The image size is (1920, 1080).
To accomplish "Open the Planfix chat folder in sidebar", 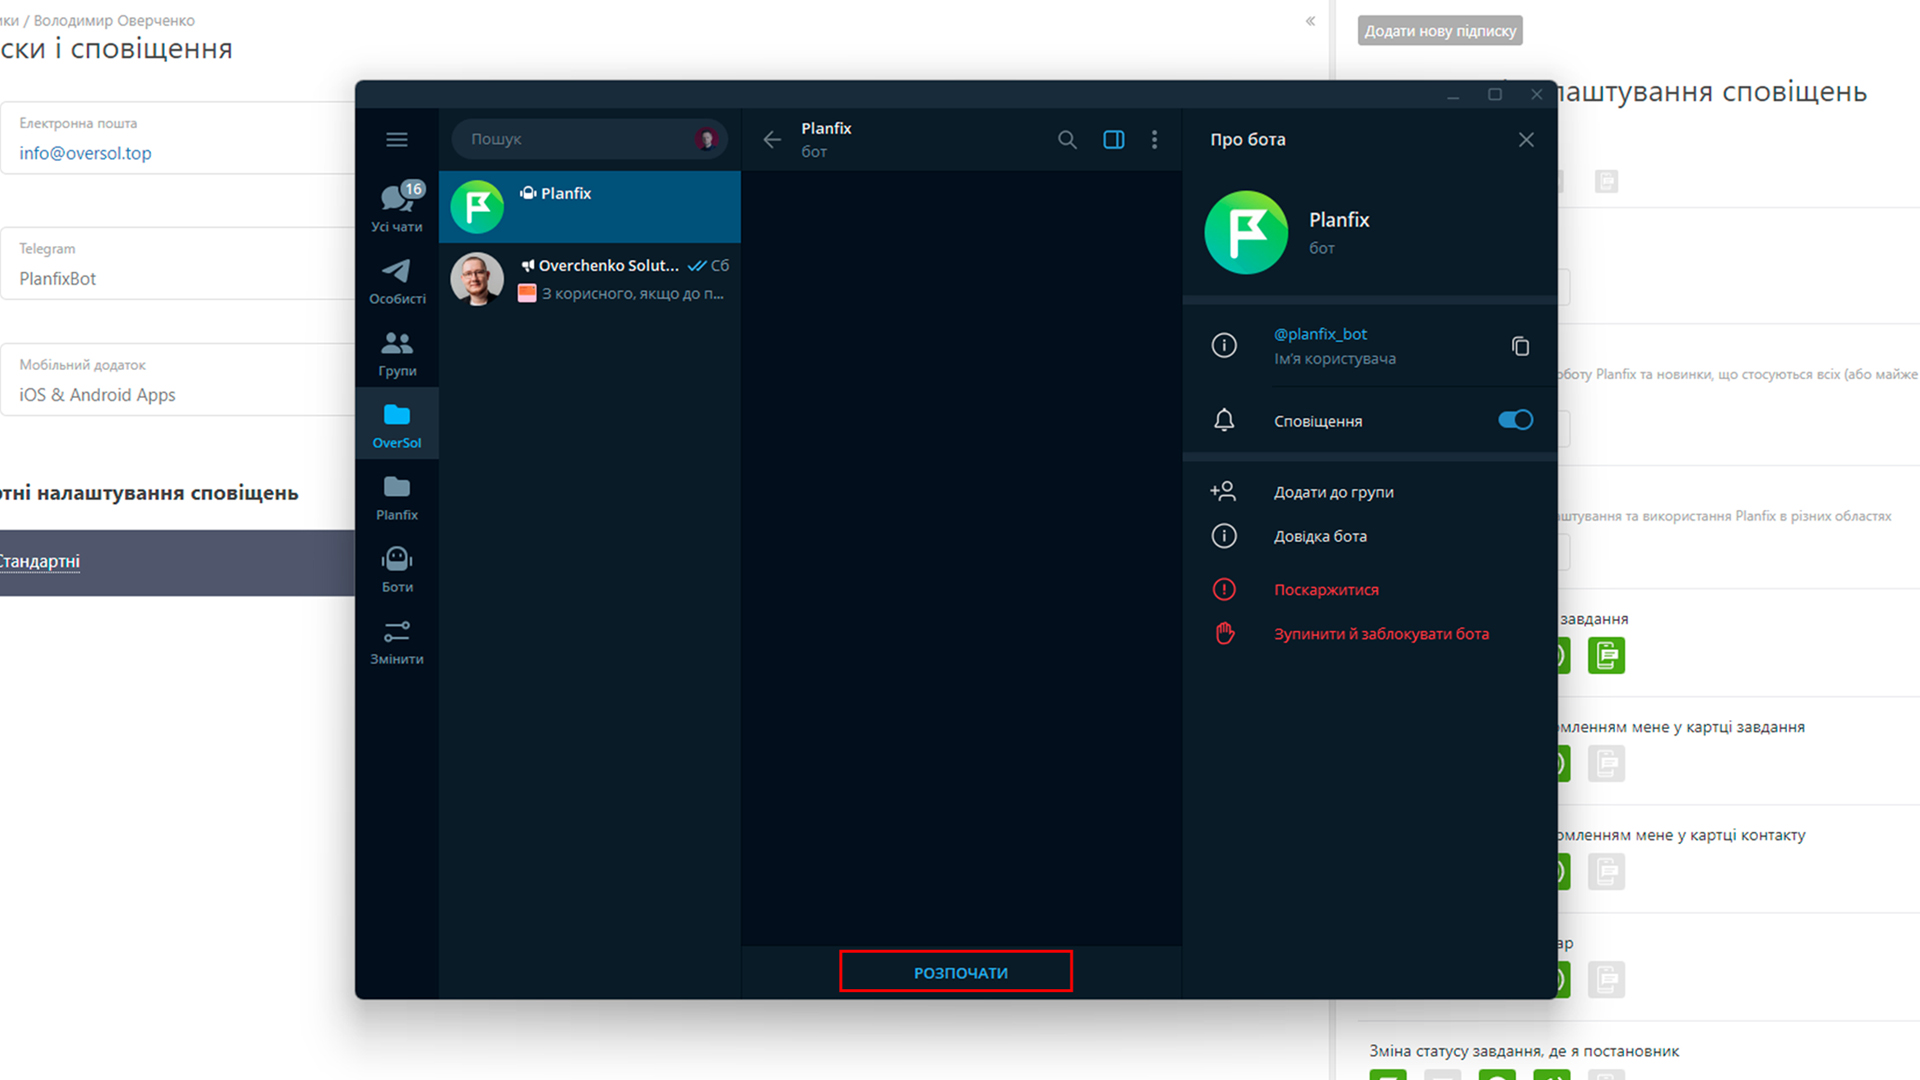I will click(397, 497).
